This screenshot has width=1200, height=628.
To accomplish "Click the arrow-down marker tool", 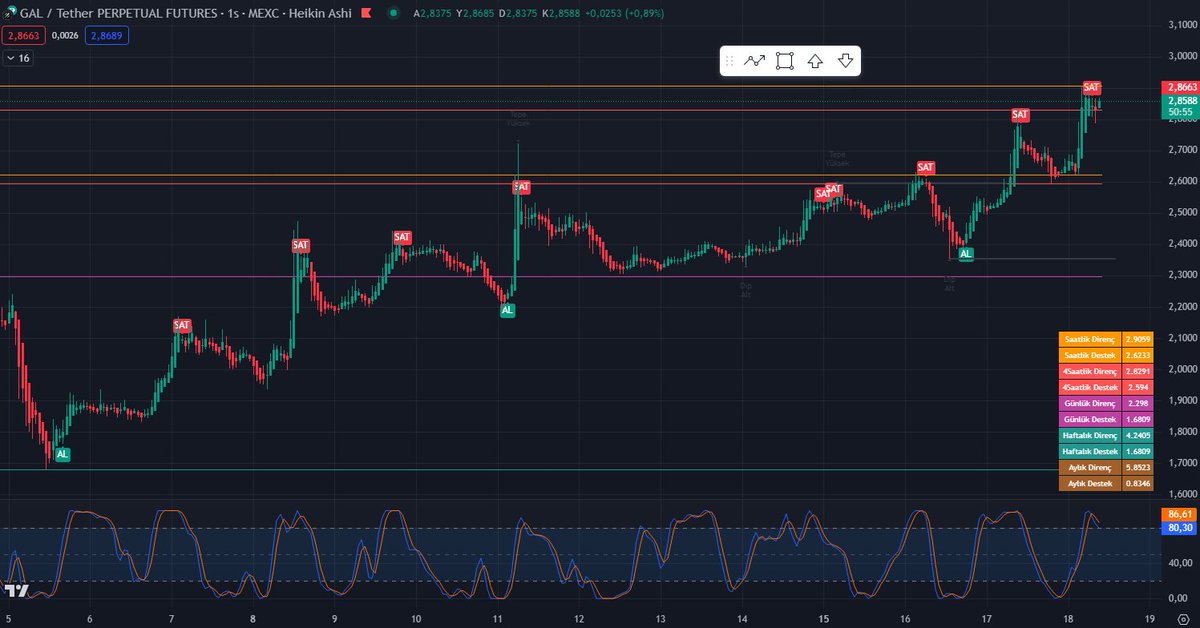I will click(845, 60).
